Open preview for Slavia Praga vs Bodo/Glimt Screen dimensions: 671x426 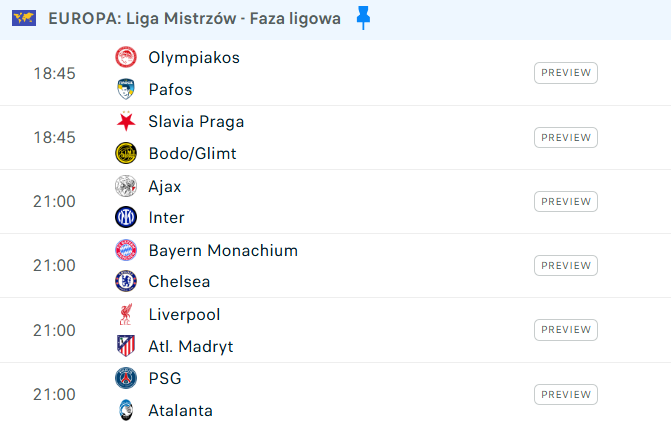[566, 137]
